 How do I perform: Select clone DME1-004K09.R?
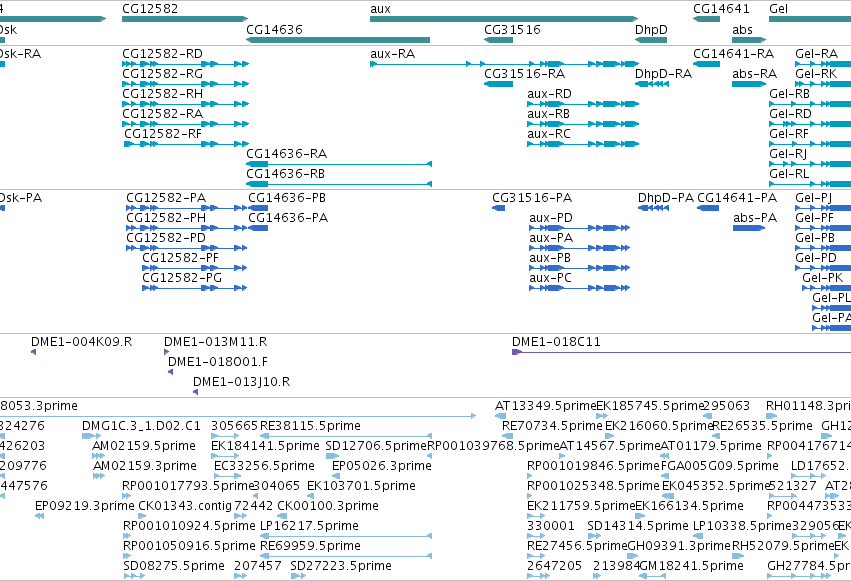click(x=33, y=352)
